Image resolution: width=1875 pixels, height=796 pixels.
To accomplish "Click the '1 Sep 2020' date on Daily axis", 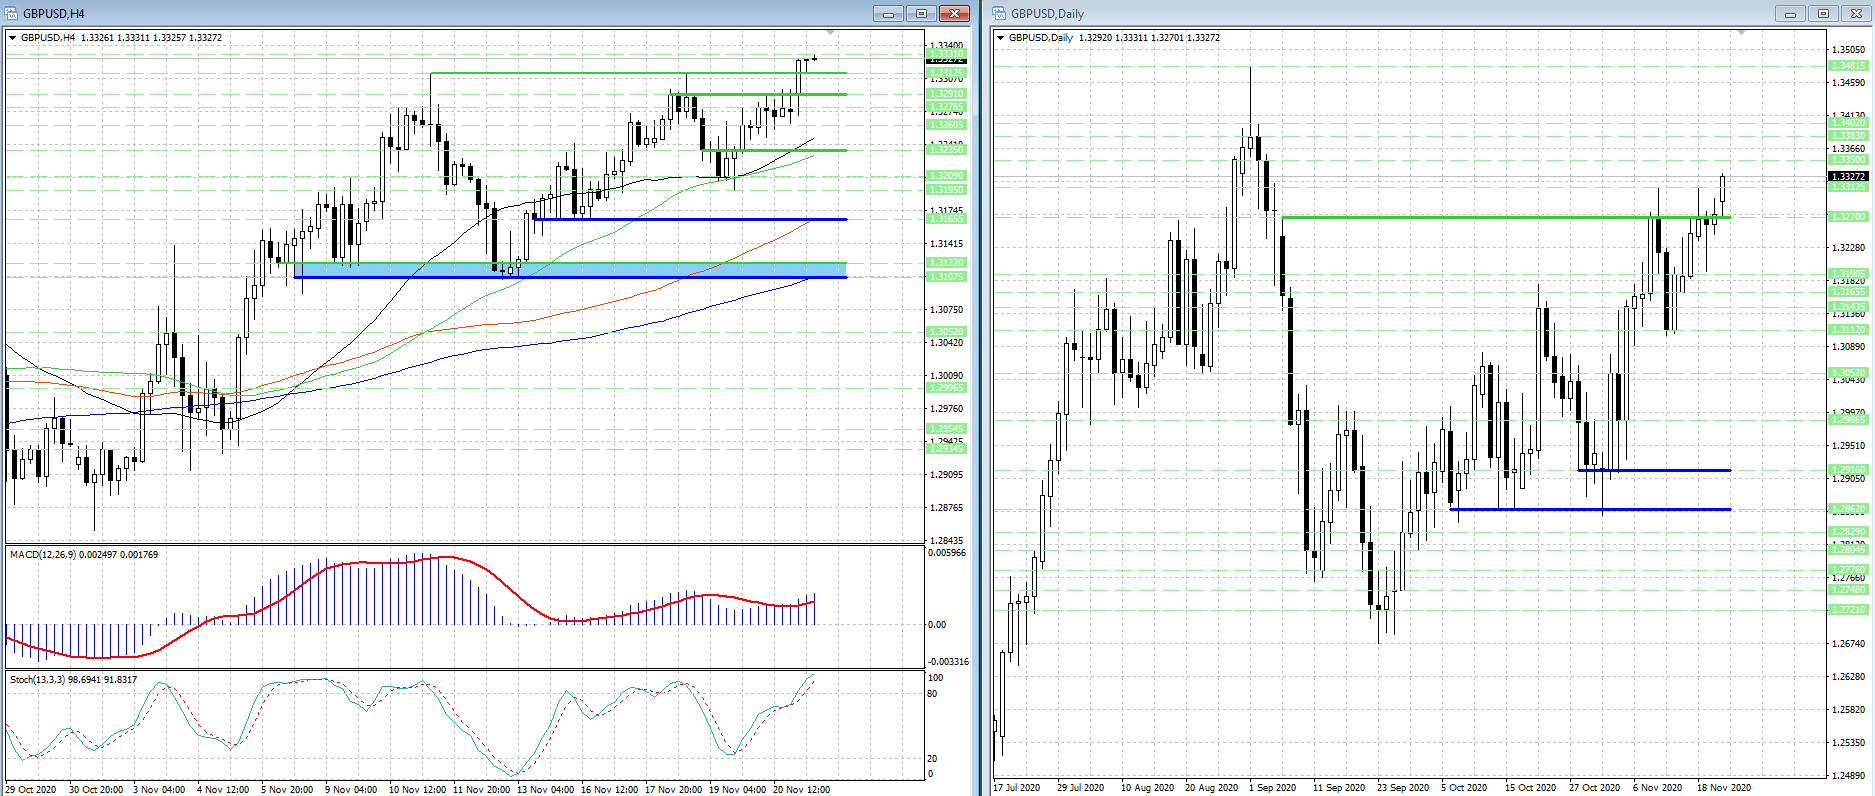I will point(1272,787).
